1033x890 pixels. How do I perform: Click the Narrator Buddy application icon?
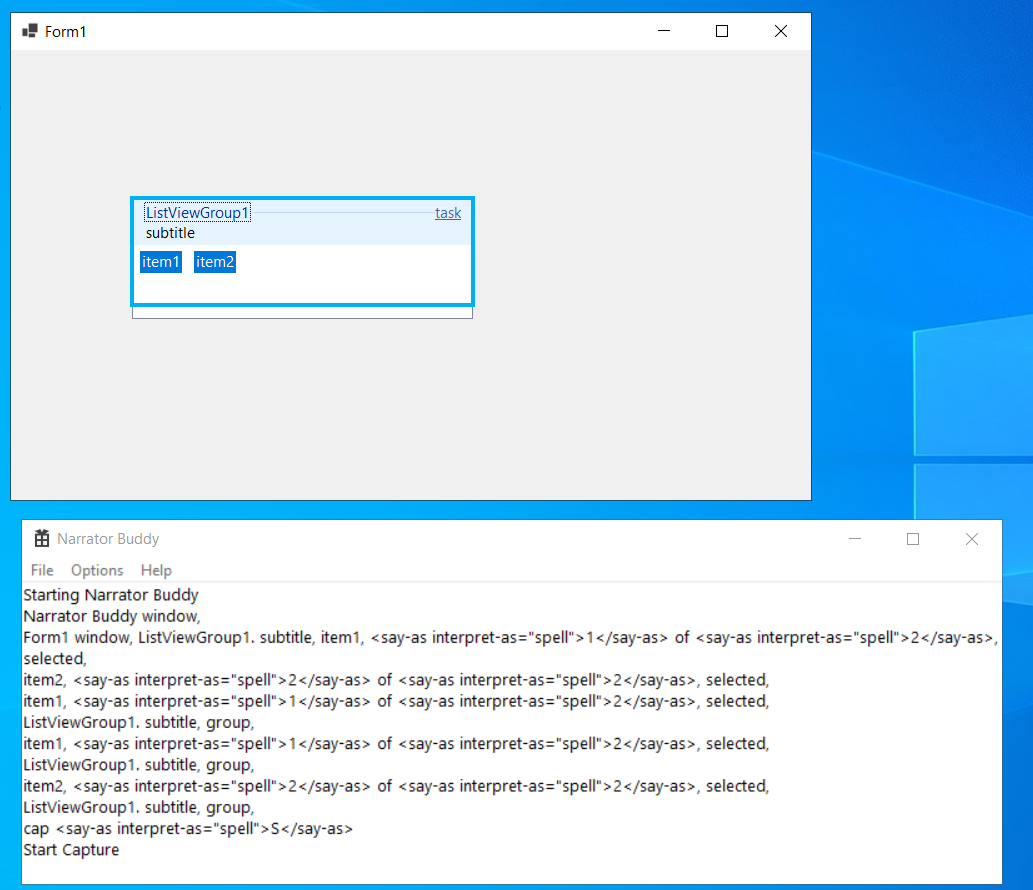coord(41,538)
